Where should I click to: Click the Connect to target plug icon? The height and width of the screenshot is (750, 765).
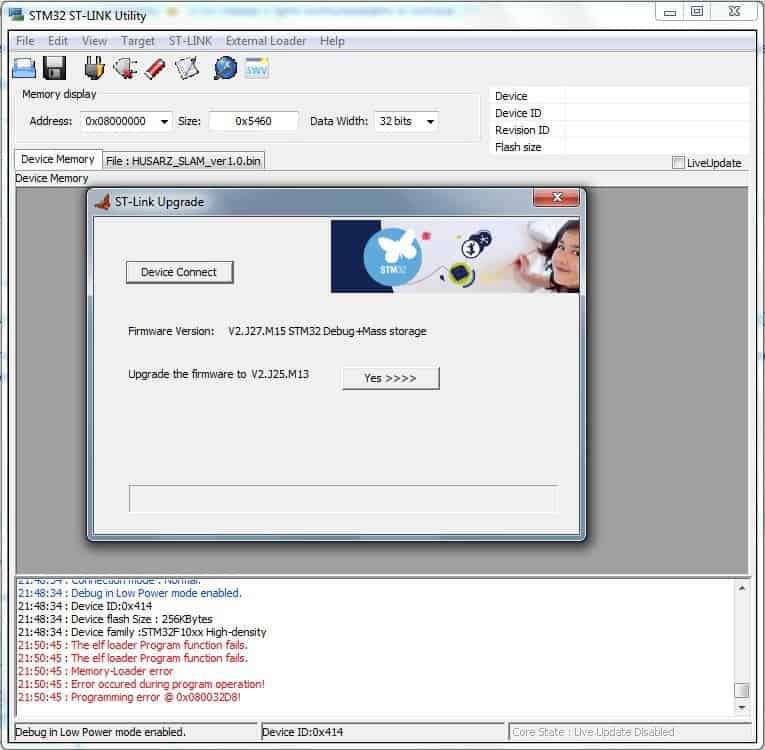coord(94,68)
